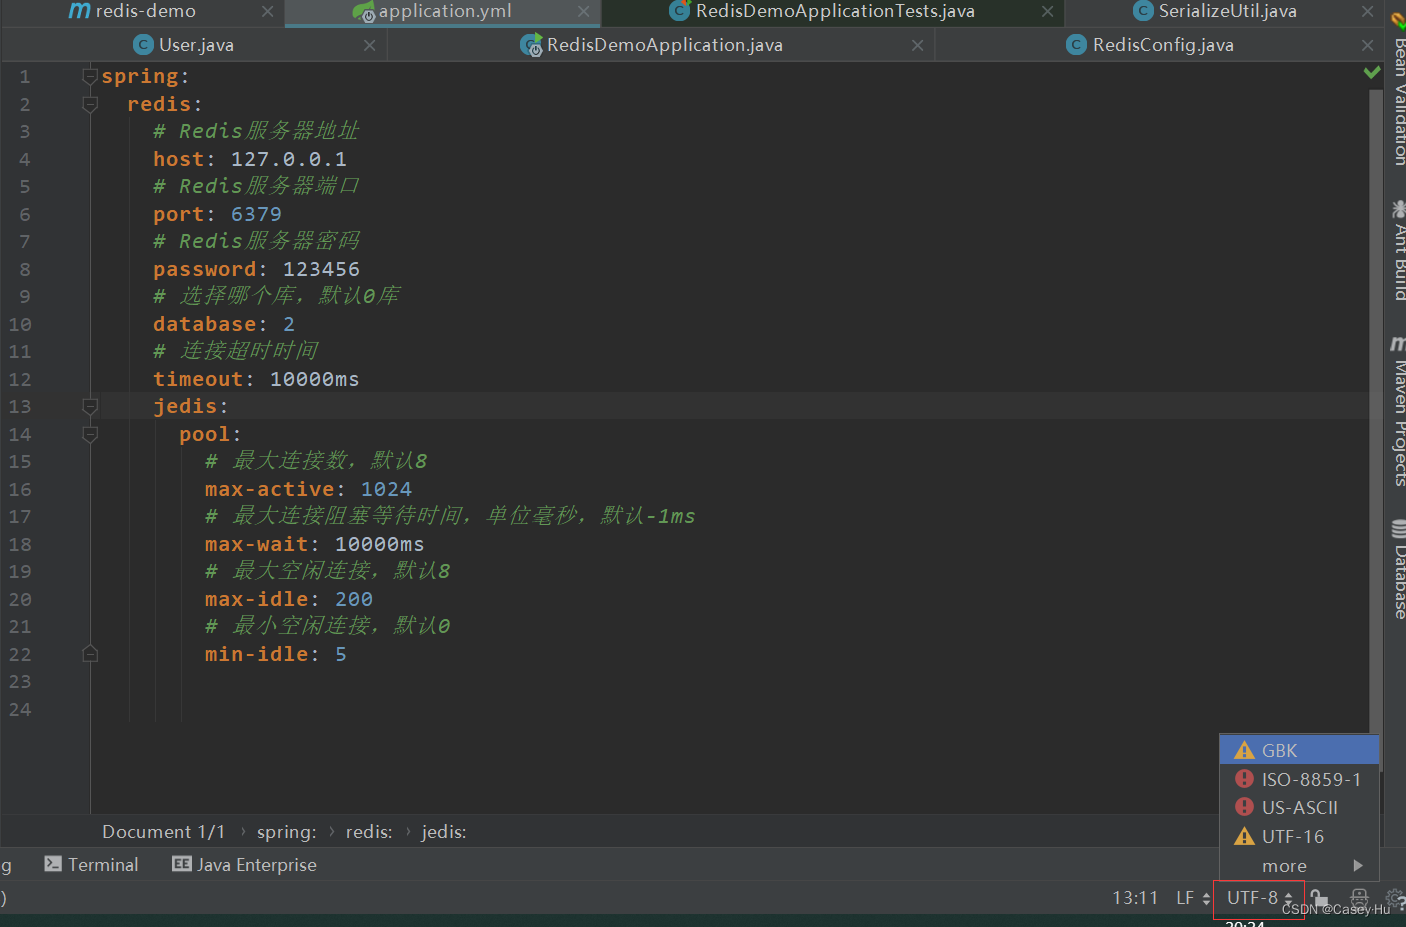The width and height of the screenshot is (1406, 927).
Task: Click the inspections status checkmark
Action: point(1372,72)
